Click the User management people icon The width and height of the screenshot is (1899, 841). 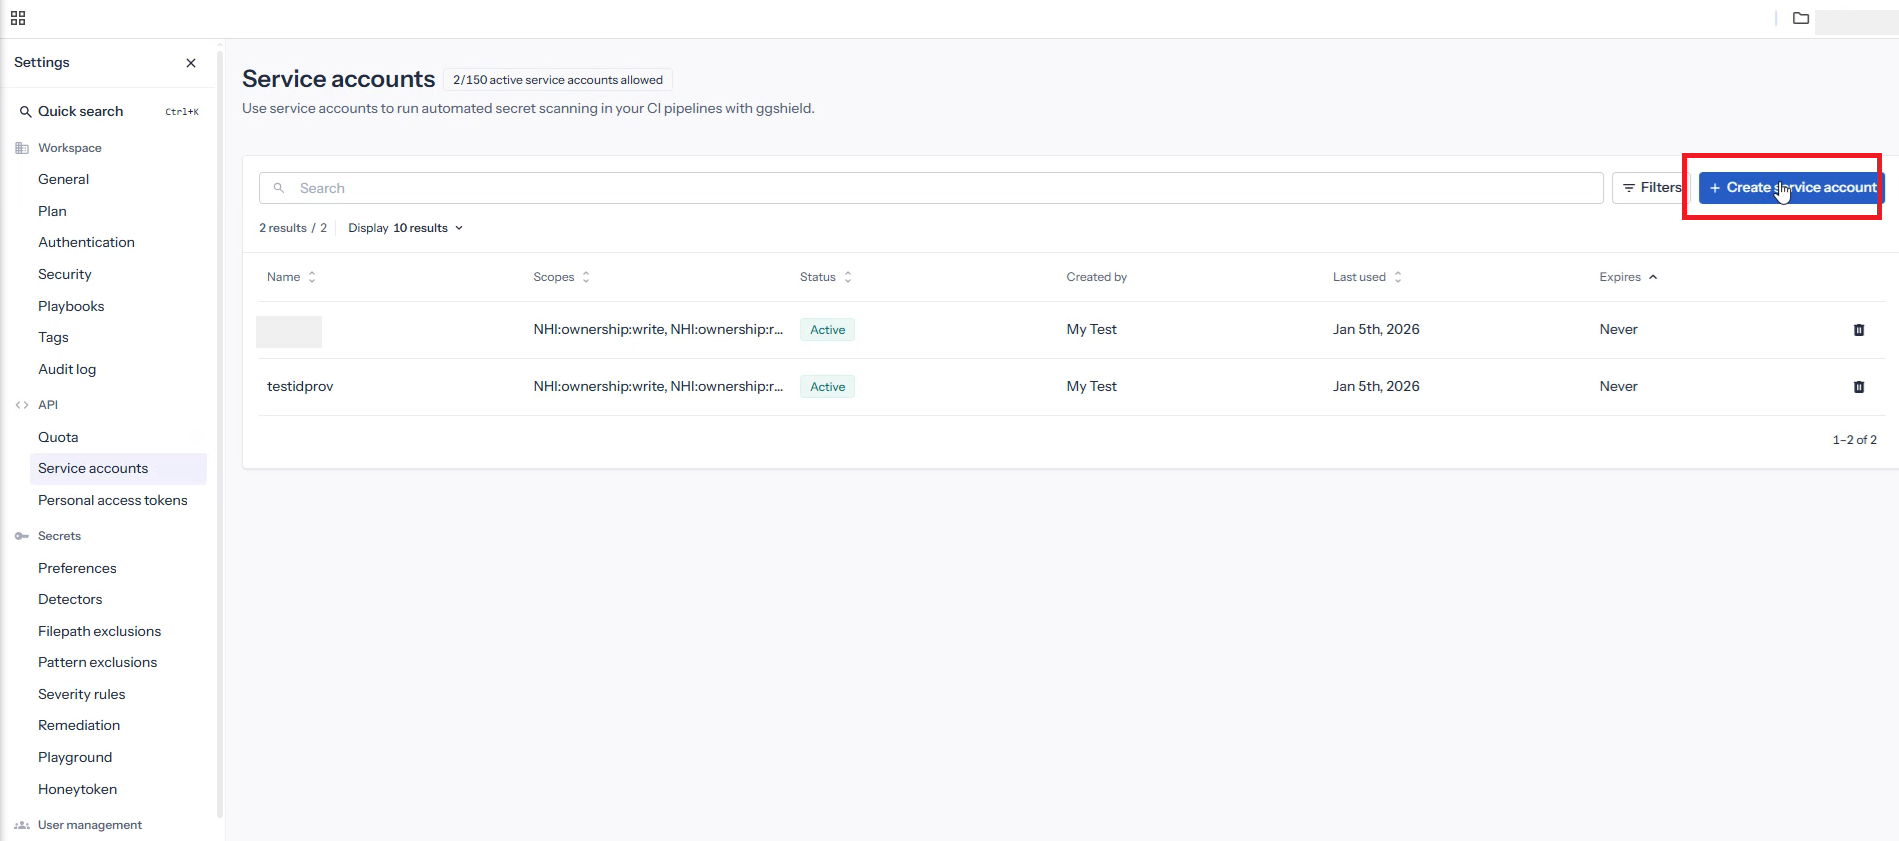click(22, 825)
